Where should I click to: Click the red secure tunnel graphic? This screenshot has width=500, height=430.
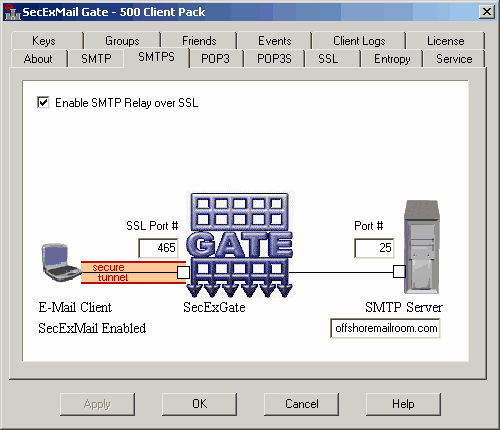[133, 272]
